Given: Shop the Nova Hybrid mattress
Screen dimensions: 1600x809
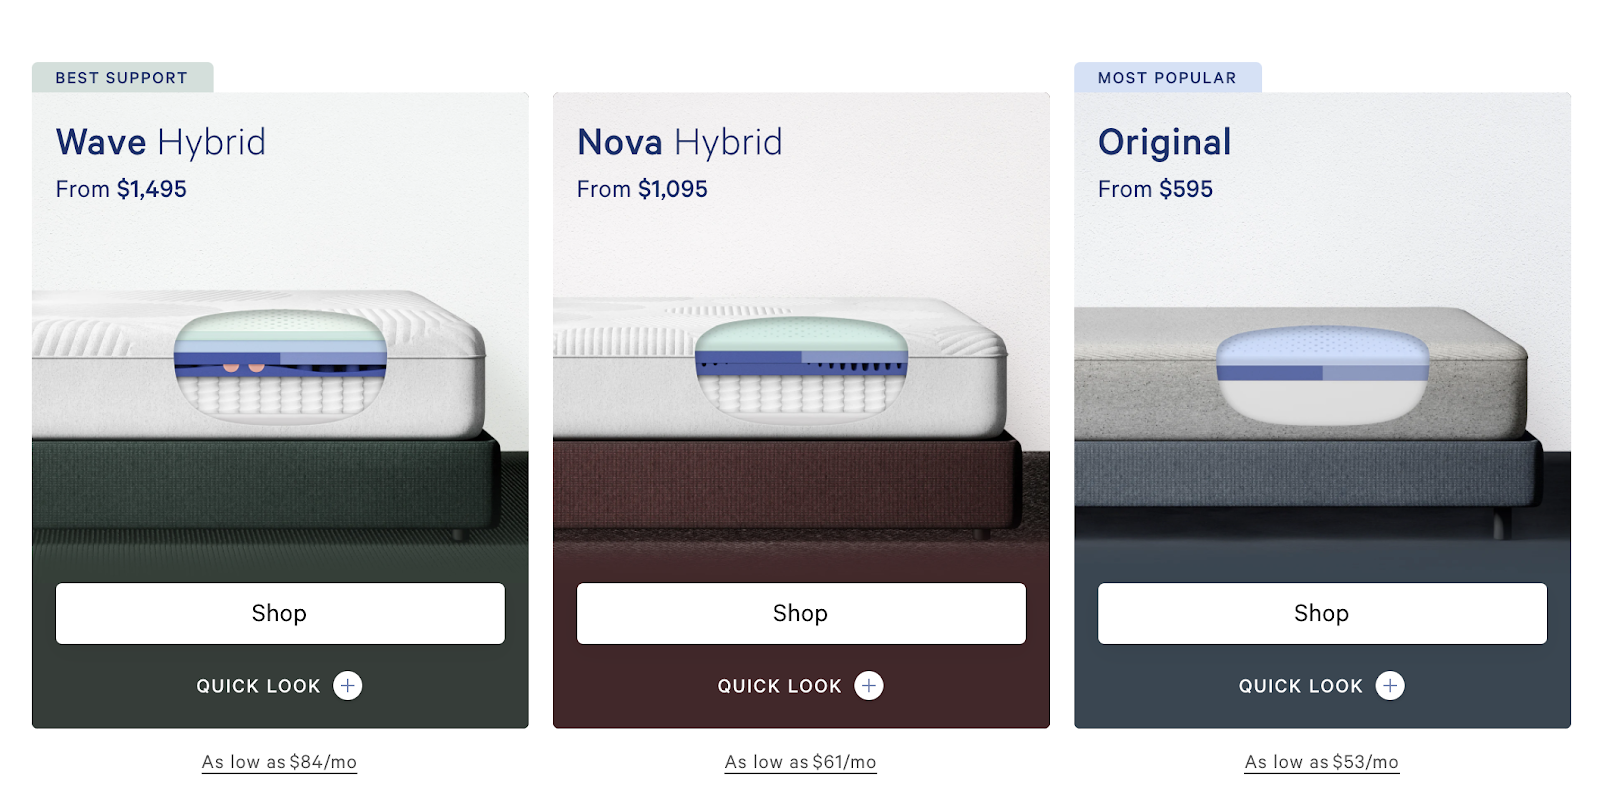Looking at the screenshot, I should tap(801, 614).
